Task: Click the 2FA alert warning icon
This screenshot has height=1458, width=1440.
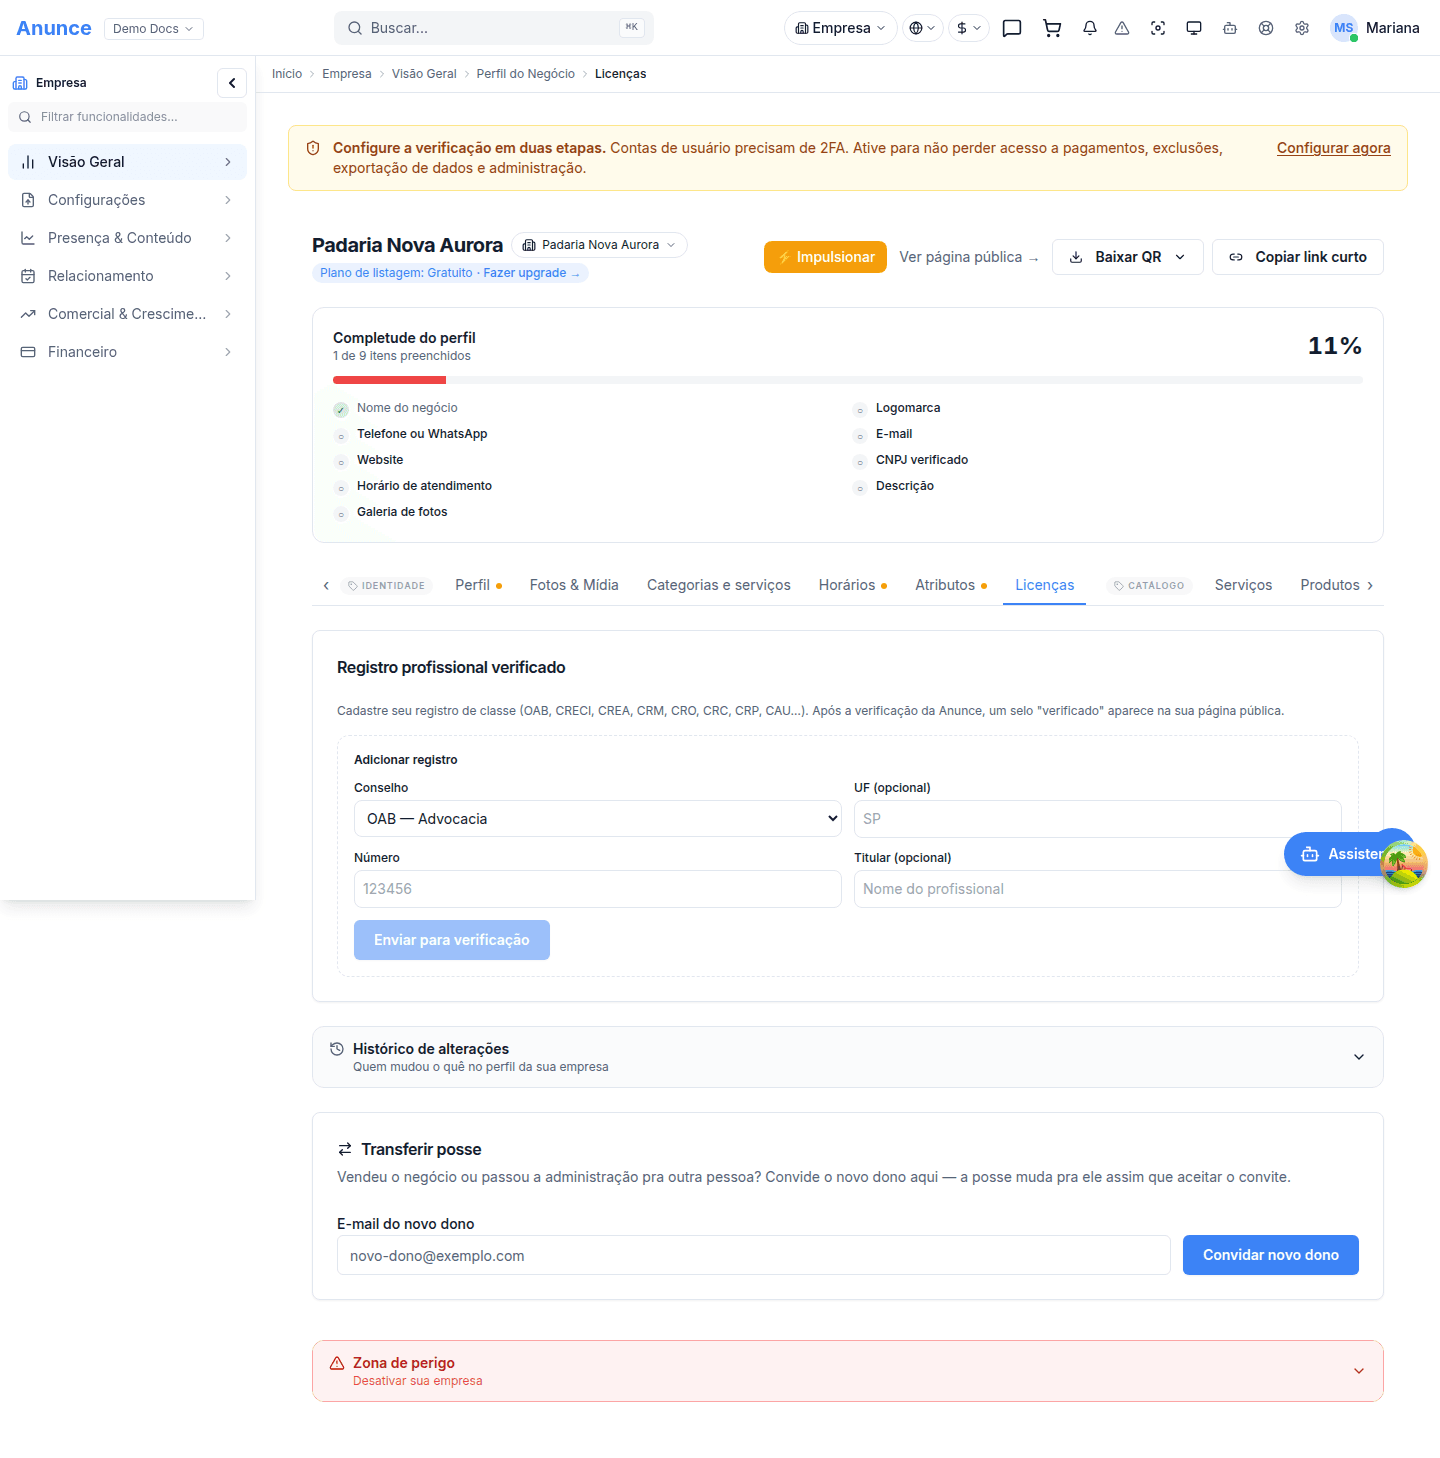Action: 313,148
